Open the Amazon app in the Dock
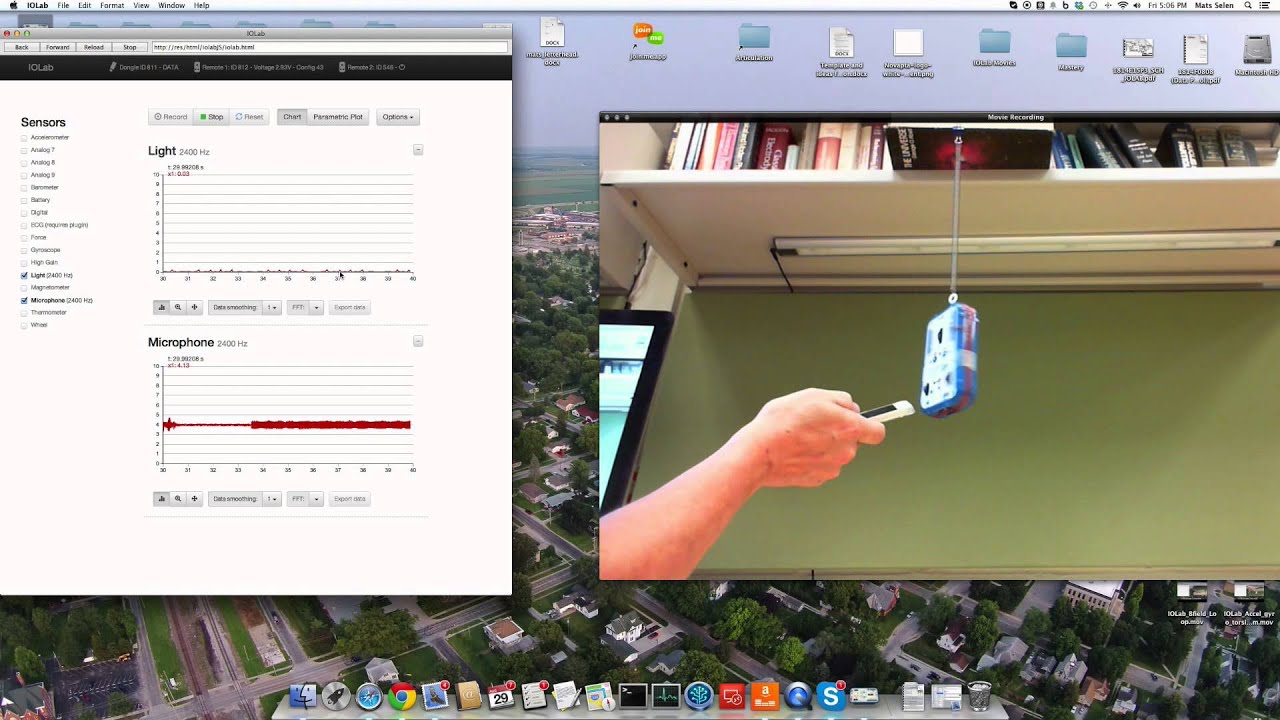1280x720 pixels. point(765,696)
